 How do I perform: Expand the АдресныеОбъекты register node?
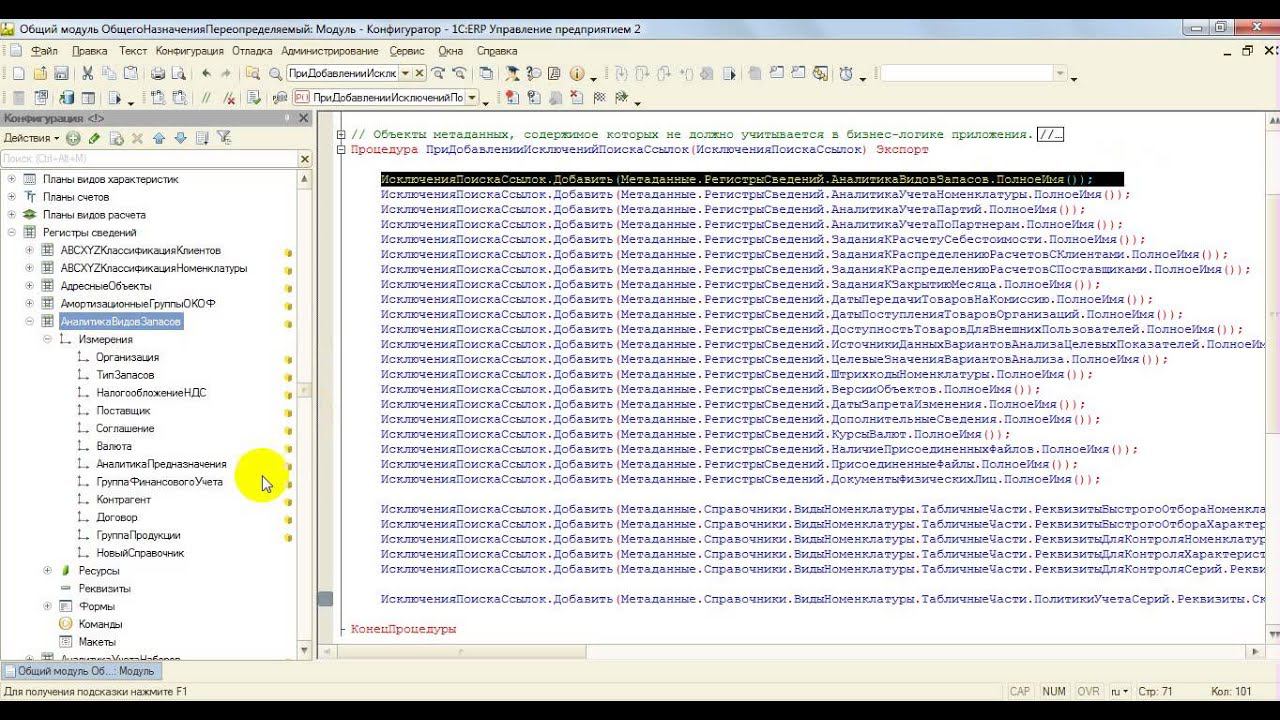(x=30, y=286)
